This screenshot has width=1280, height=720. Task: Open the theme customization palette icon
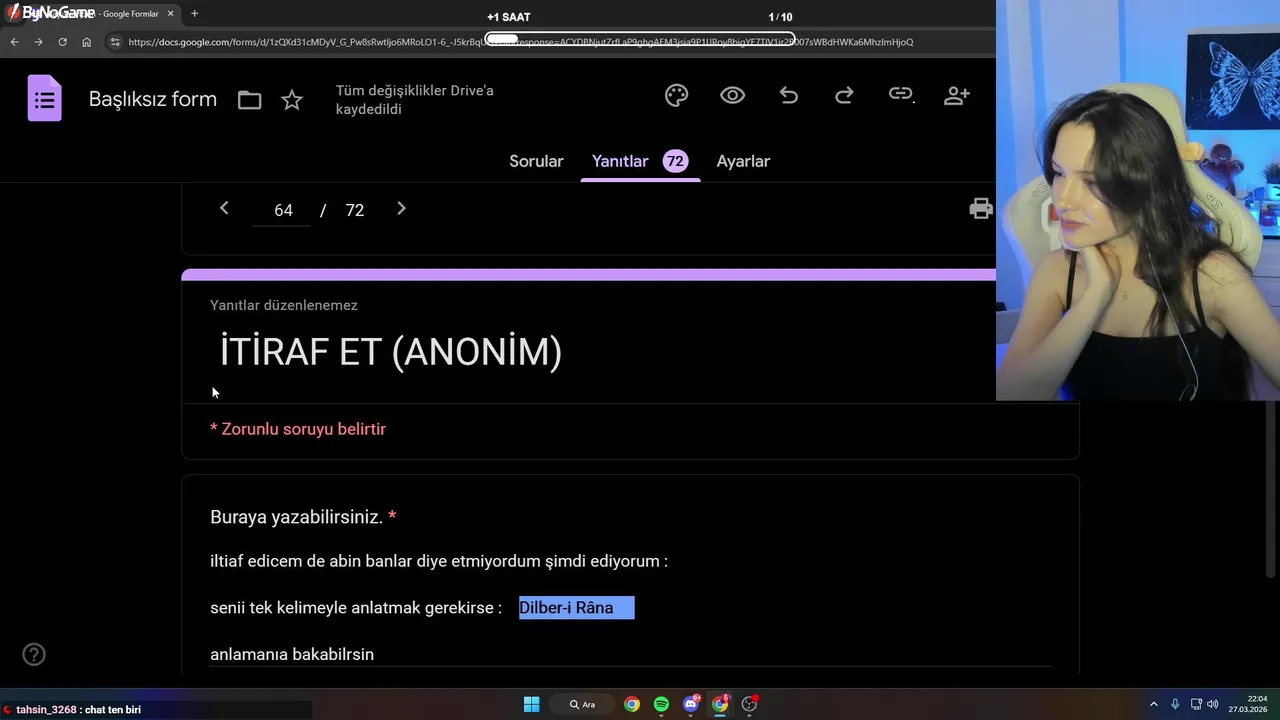point(677,95)
